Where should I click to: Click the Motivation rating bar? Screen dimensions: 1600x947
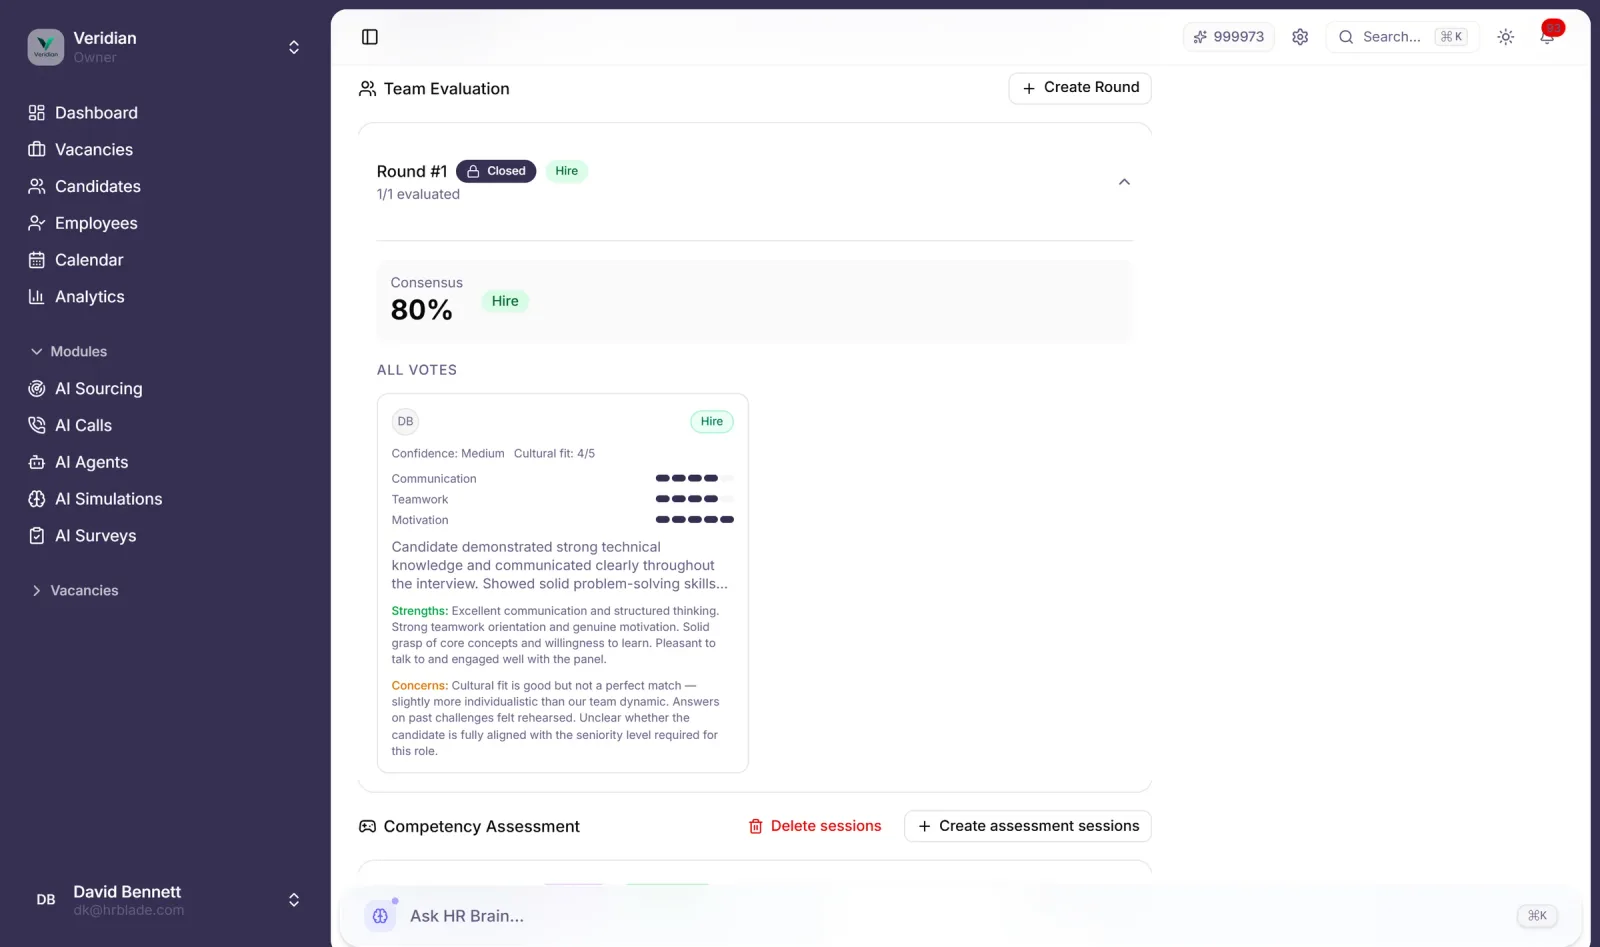click(695, 520)
